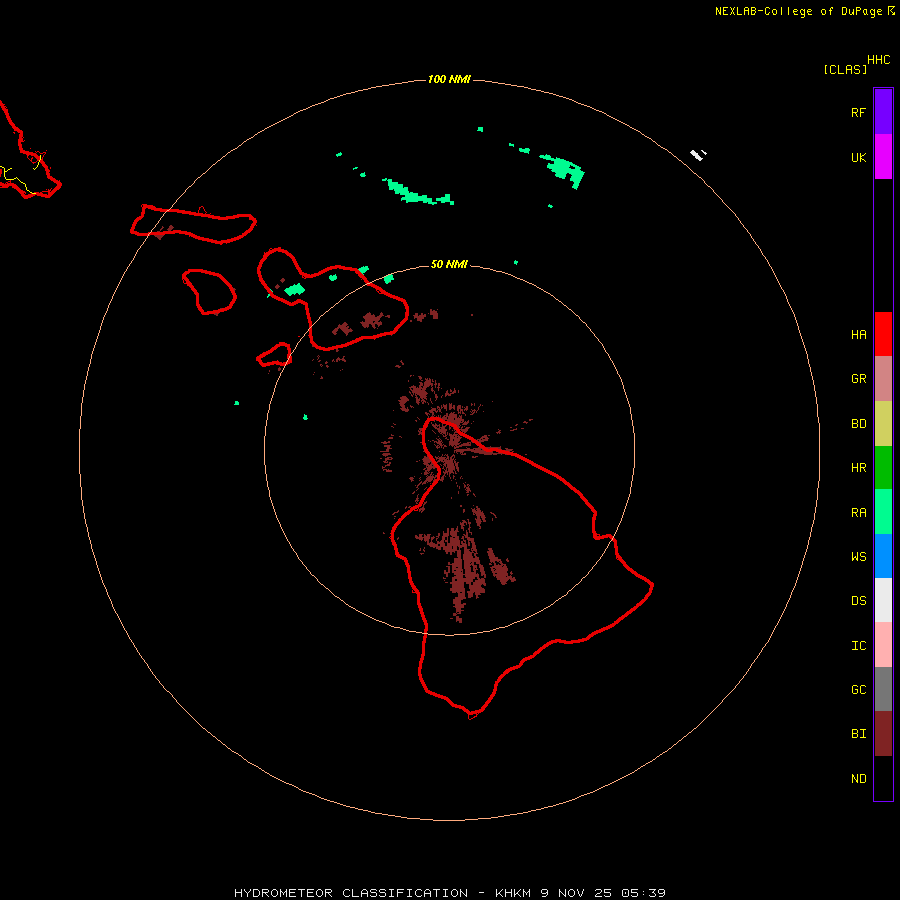Click the 50 NMI range ring label
This screenshot has width=900, height=900.
(449, 264)
